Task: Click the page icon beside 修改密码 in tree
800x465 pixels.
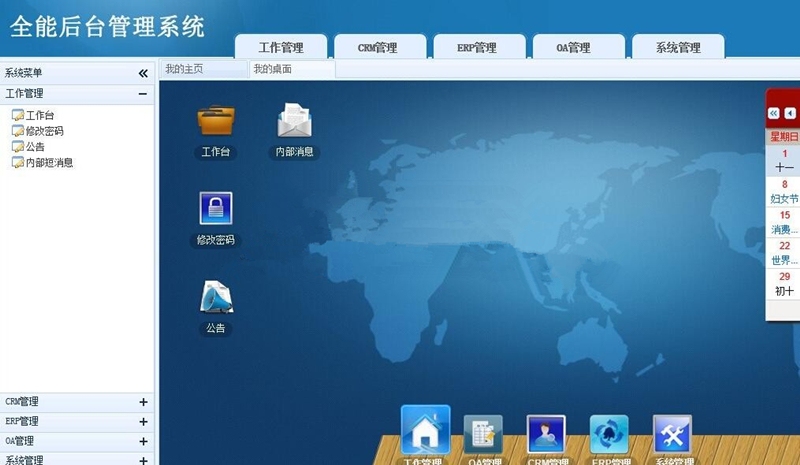Action: tap(18, 131)
